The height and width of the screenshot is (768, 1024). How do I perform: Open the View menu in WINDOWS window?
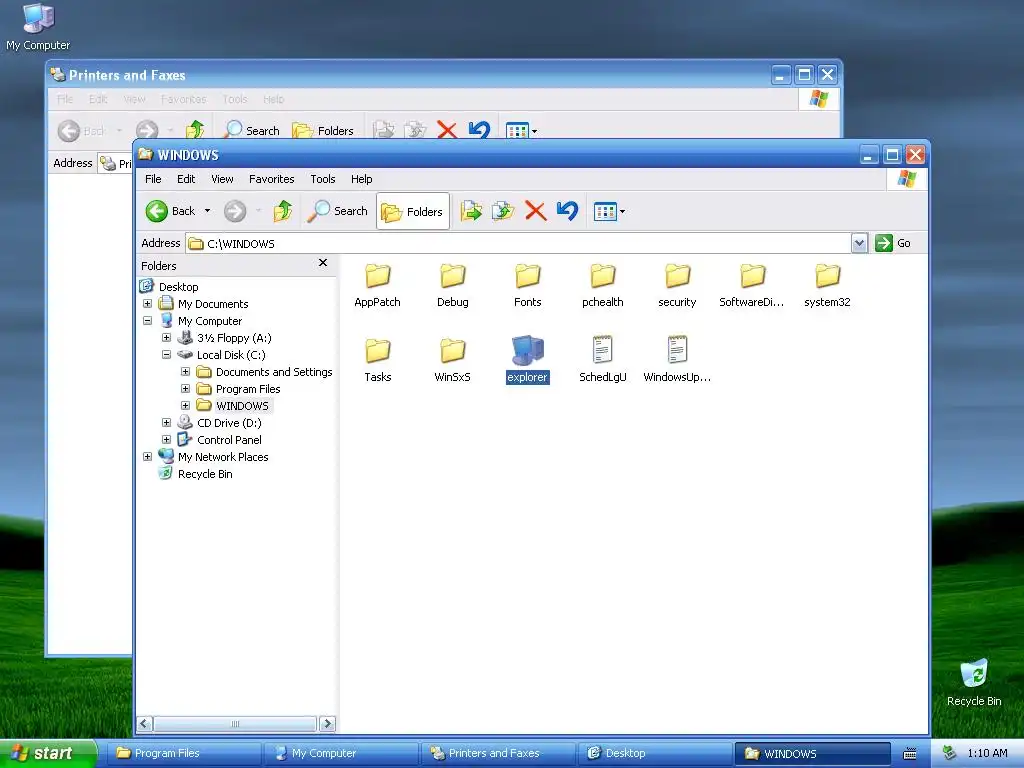tap(222, 179)
